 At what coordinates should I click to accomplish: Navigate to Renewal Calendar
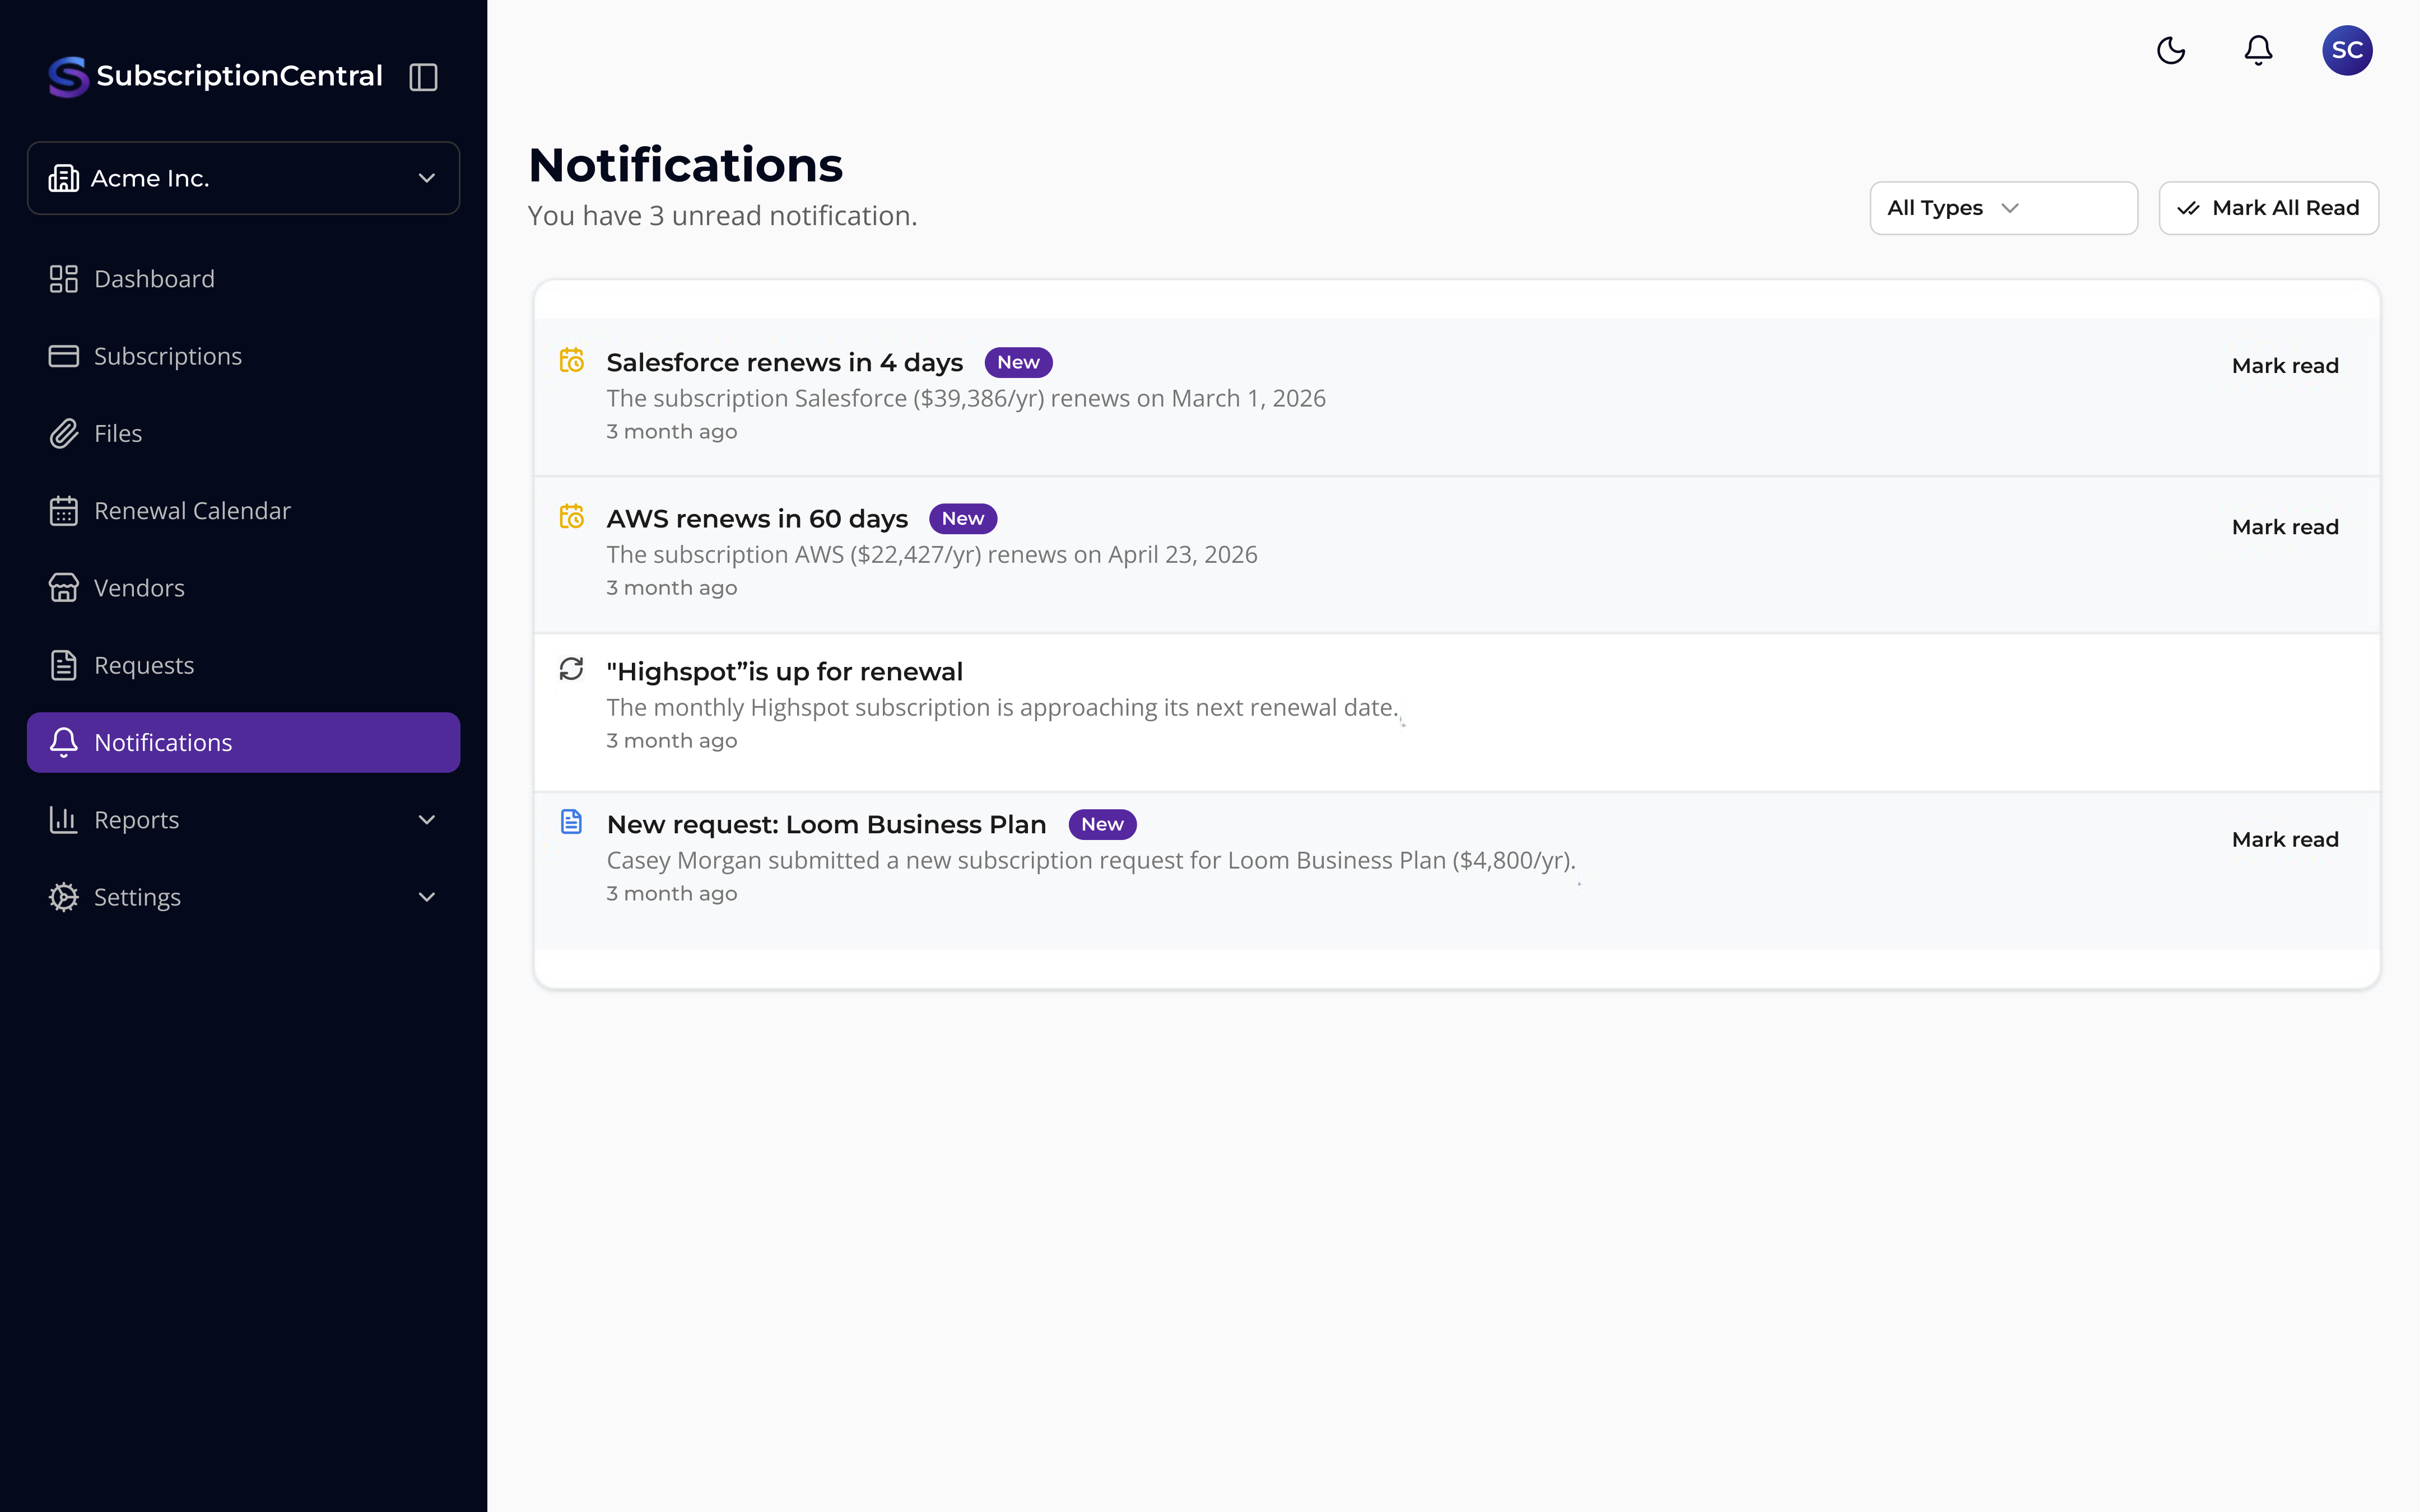(243, 511)
